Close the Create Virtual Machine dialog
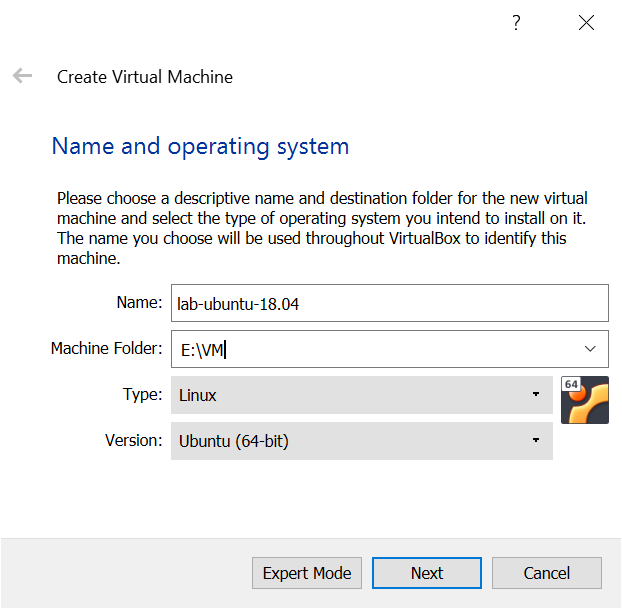The width and height of the screenshot is (622, 609). pos(586,23)
